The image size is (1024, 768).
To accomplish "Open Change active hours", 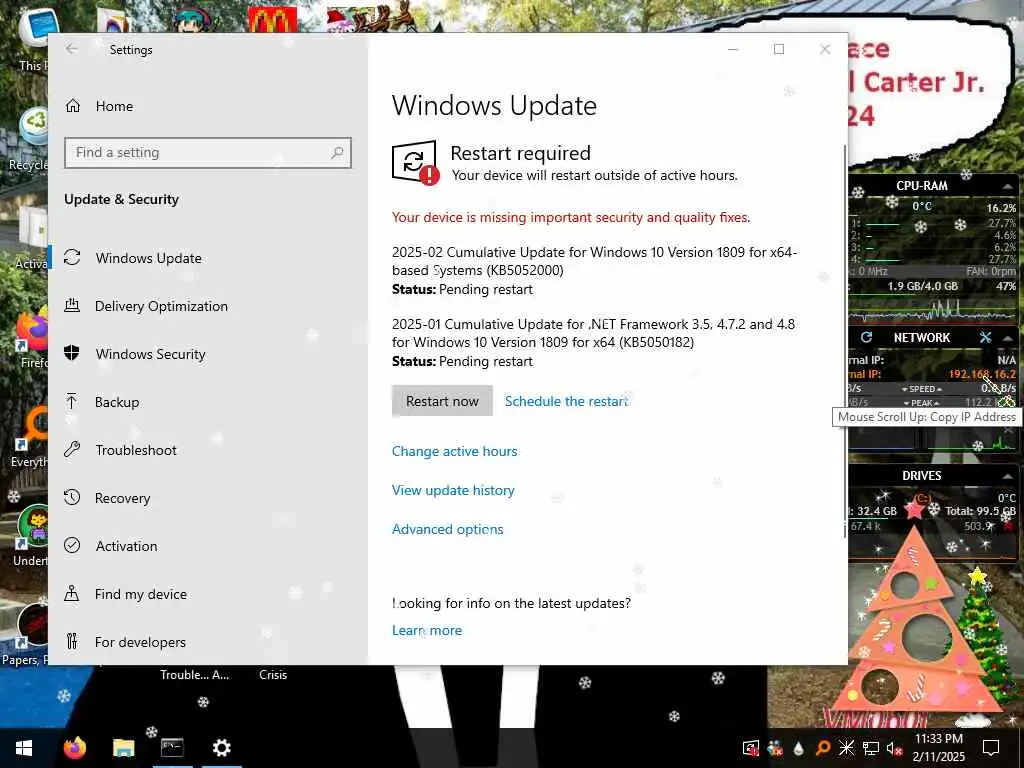I will click(455, 451).
